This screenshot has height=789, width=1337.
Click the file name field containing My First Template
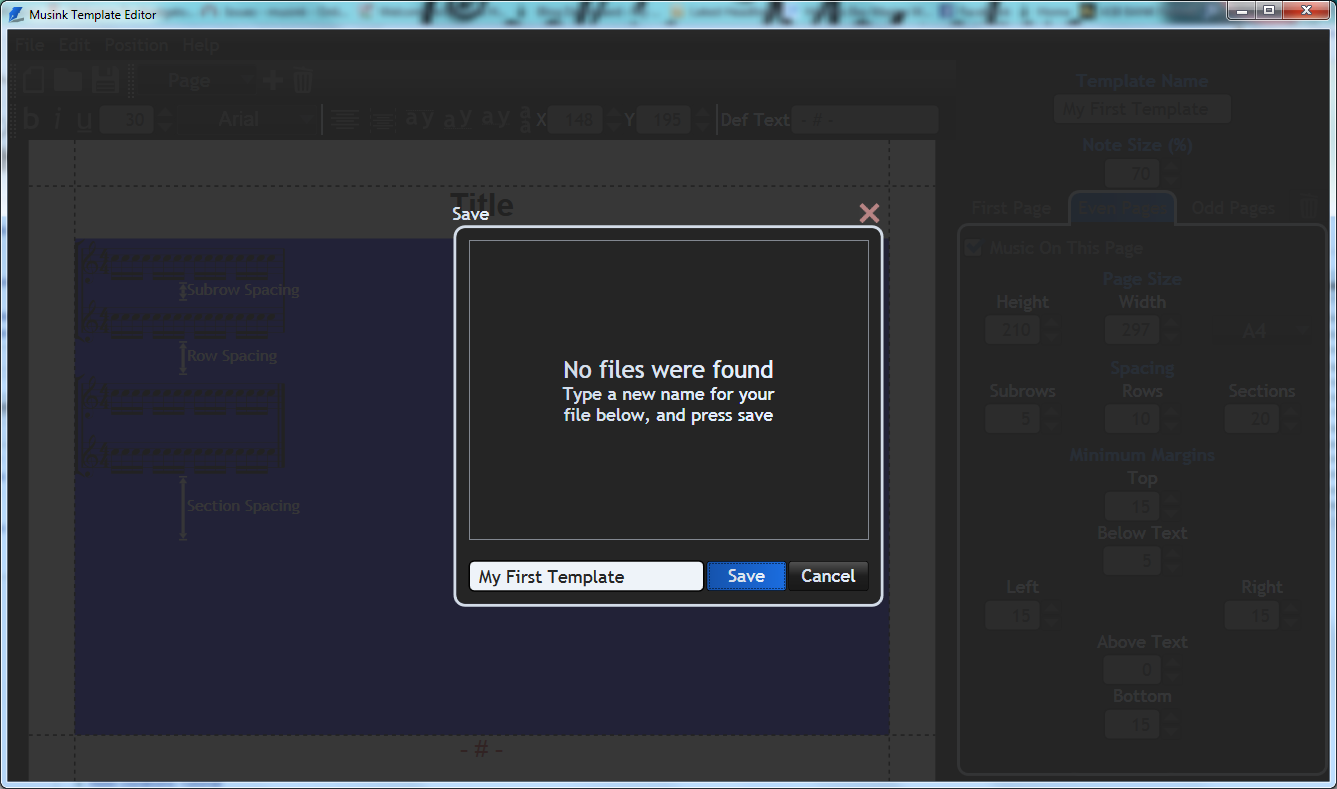(x=585, y=576)
